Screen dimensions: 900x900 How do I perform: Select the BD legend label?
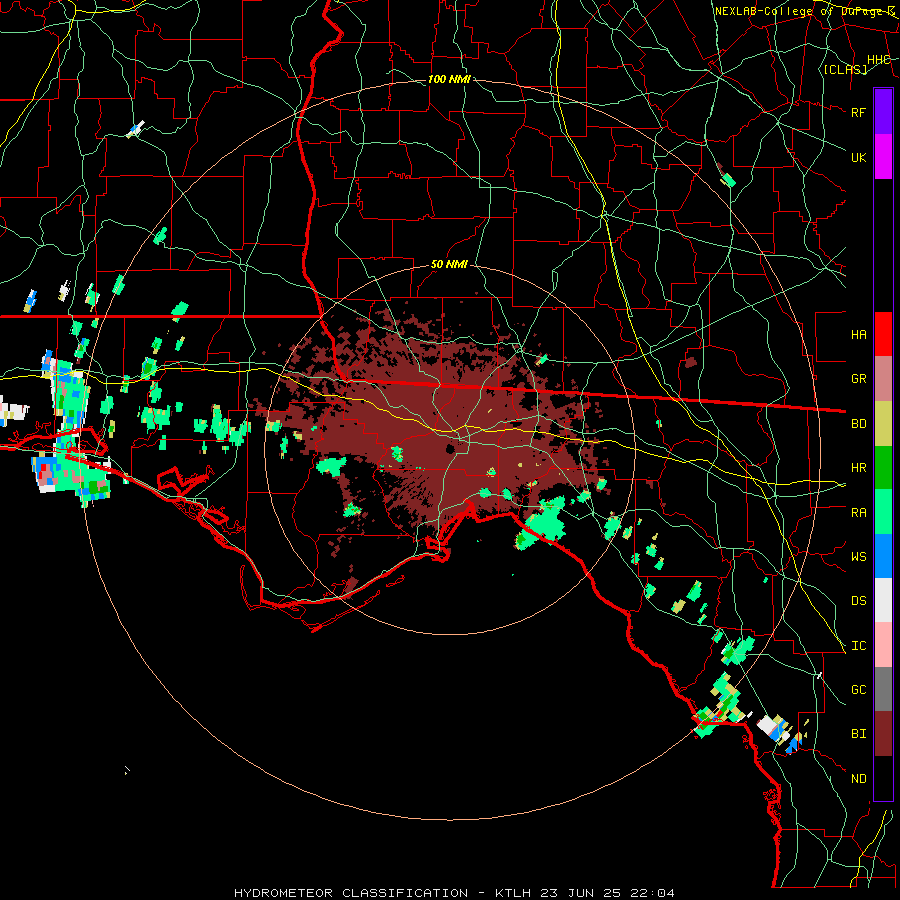tap(859, 424)
